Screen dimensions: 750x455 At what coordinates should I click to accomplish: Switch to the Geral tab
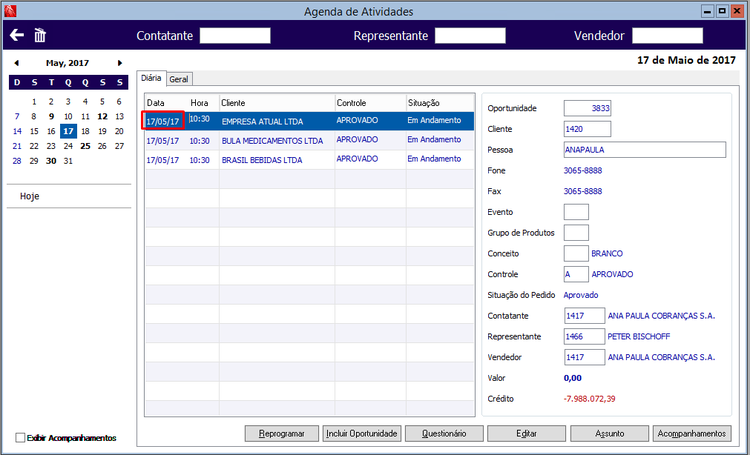point(179,79)
